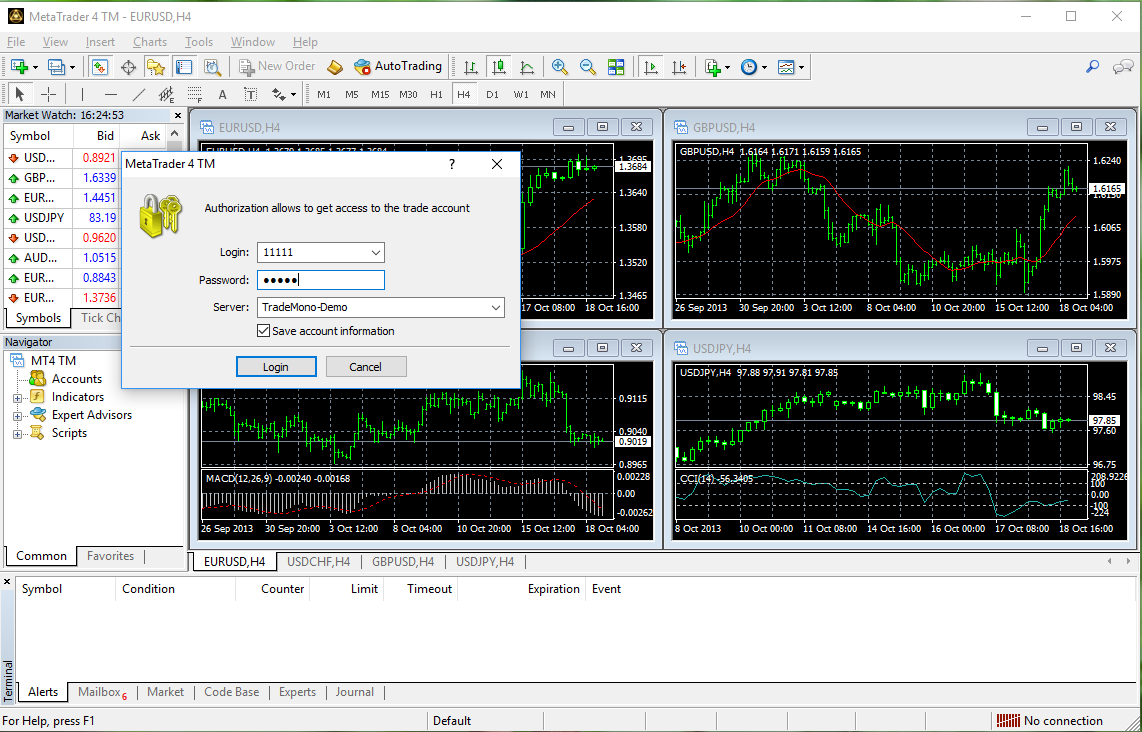This screenshot has width=1142, height=732.
Task: Open the chat bubbles icon
Action: pos(1122,67)
